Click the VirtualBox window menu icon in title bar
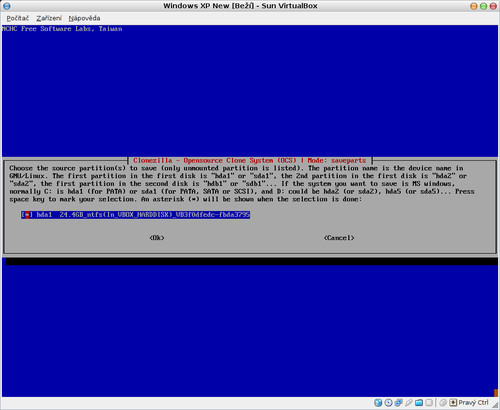The width and height of the screenshot is (500, 410). point(6,6)
